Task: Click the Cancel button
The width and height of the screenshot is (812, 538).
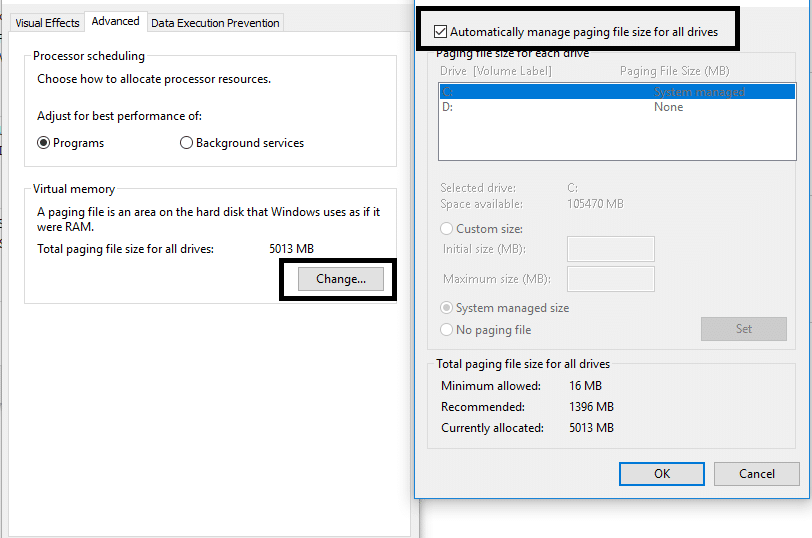Action: point(757,473)
